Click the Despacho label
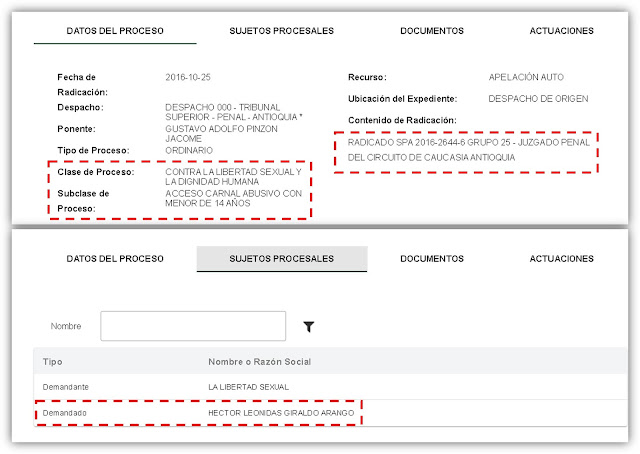 [80, 107]
